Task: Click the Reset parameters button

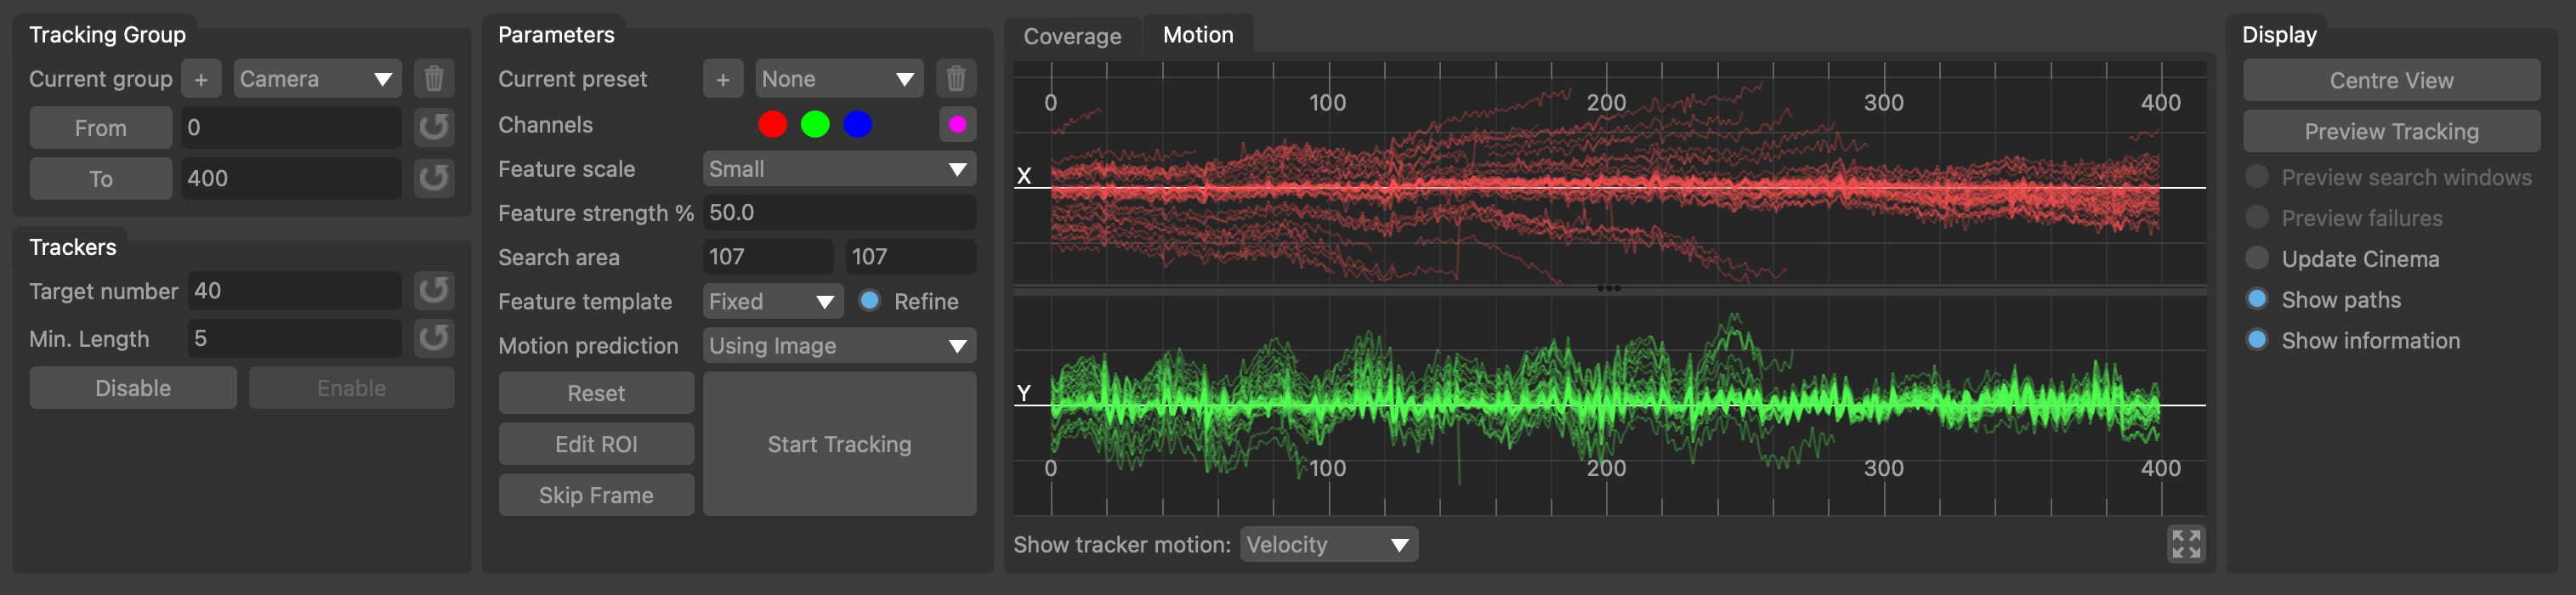Action: pyautogui.click(x=596, y=393)
